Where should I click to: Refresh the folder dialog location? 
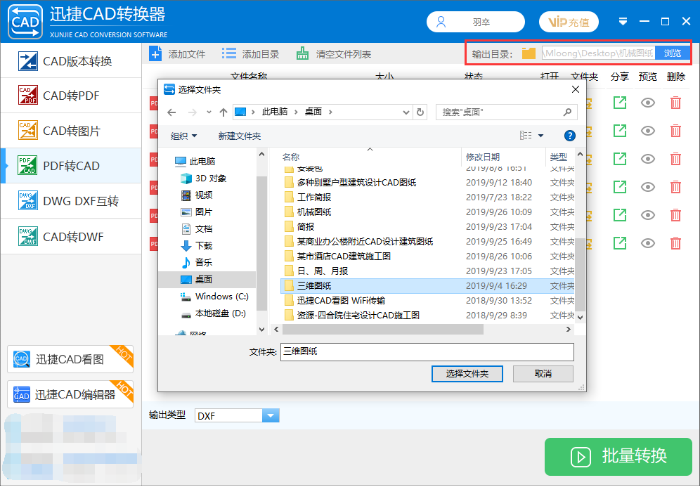tap(420, 112)
